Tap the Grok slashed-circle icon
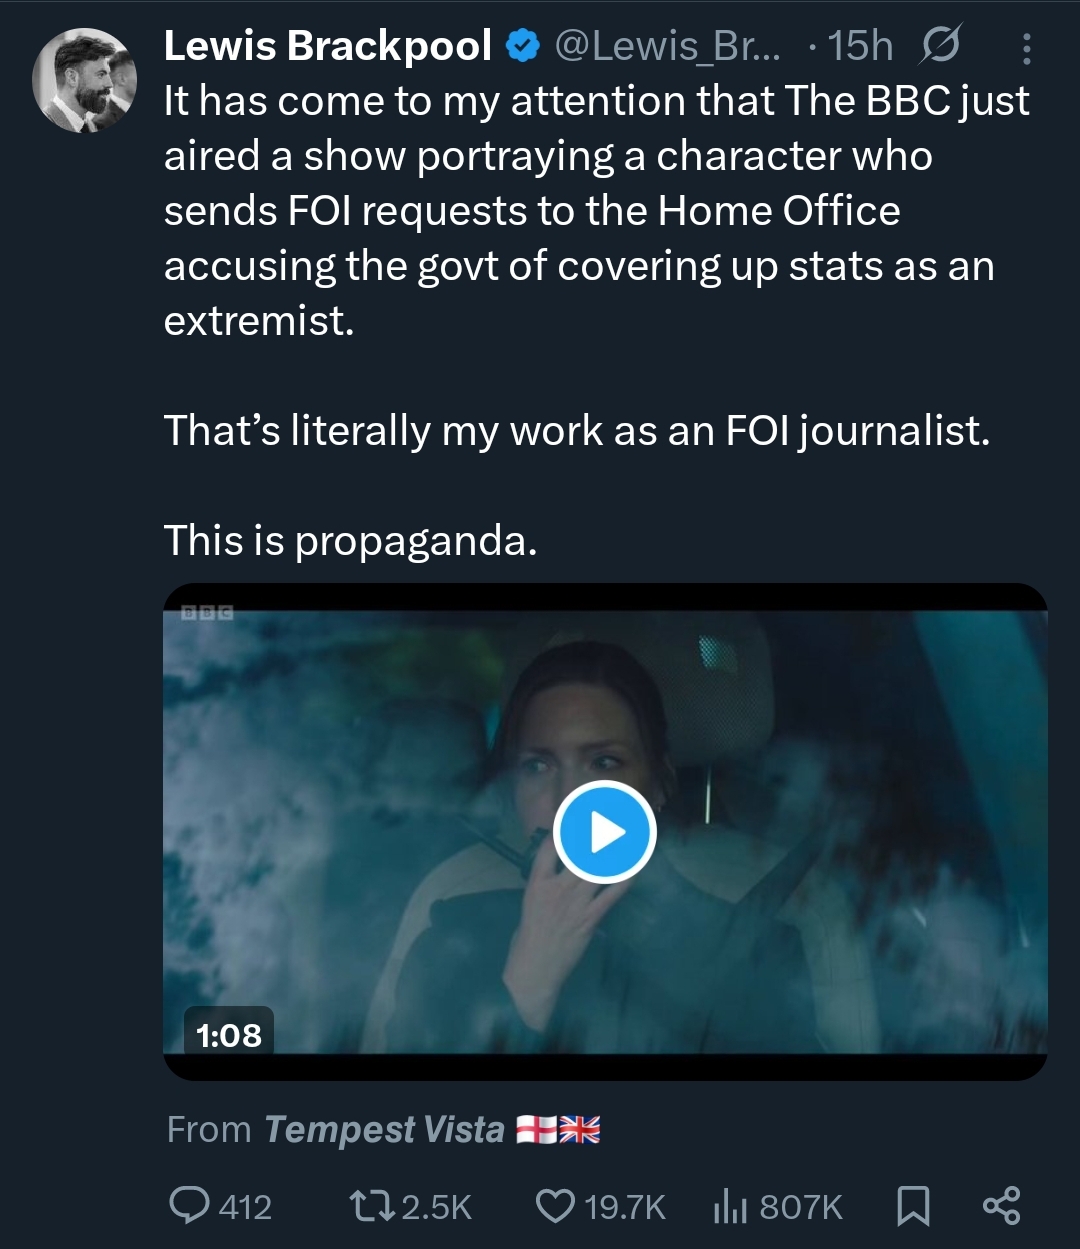 click(x=939, y=45)
